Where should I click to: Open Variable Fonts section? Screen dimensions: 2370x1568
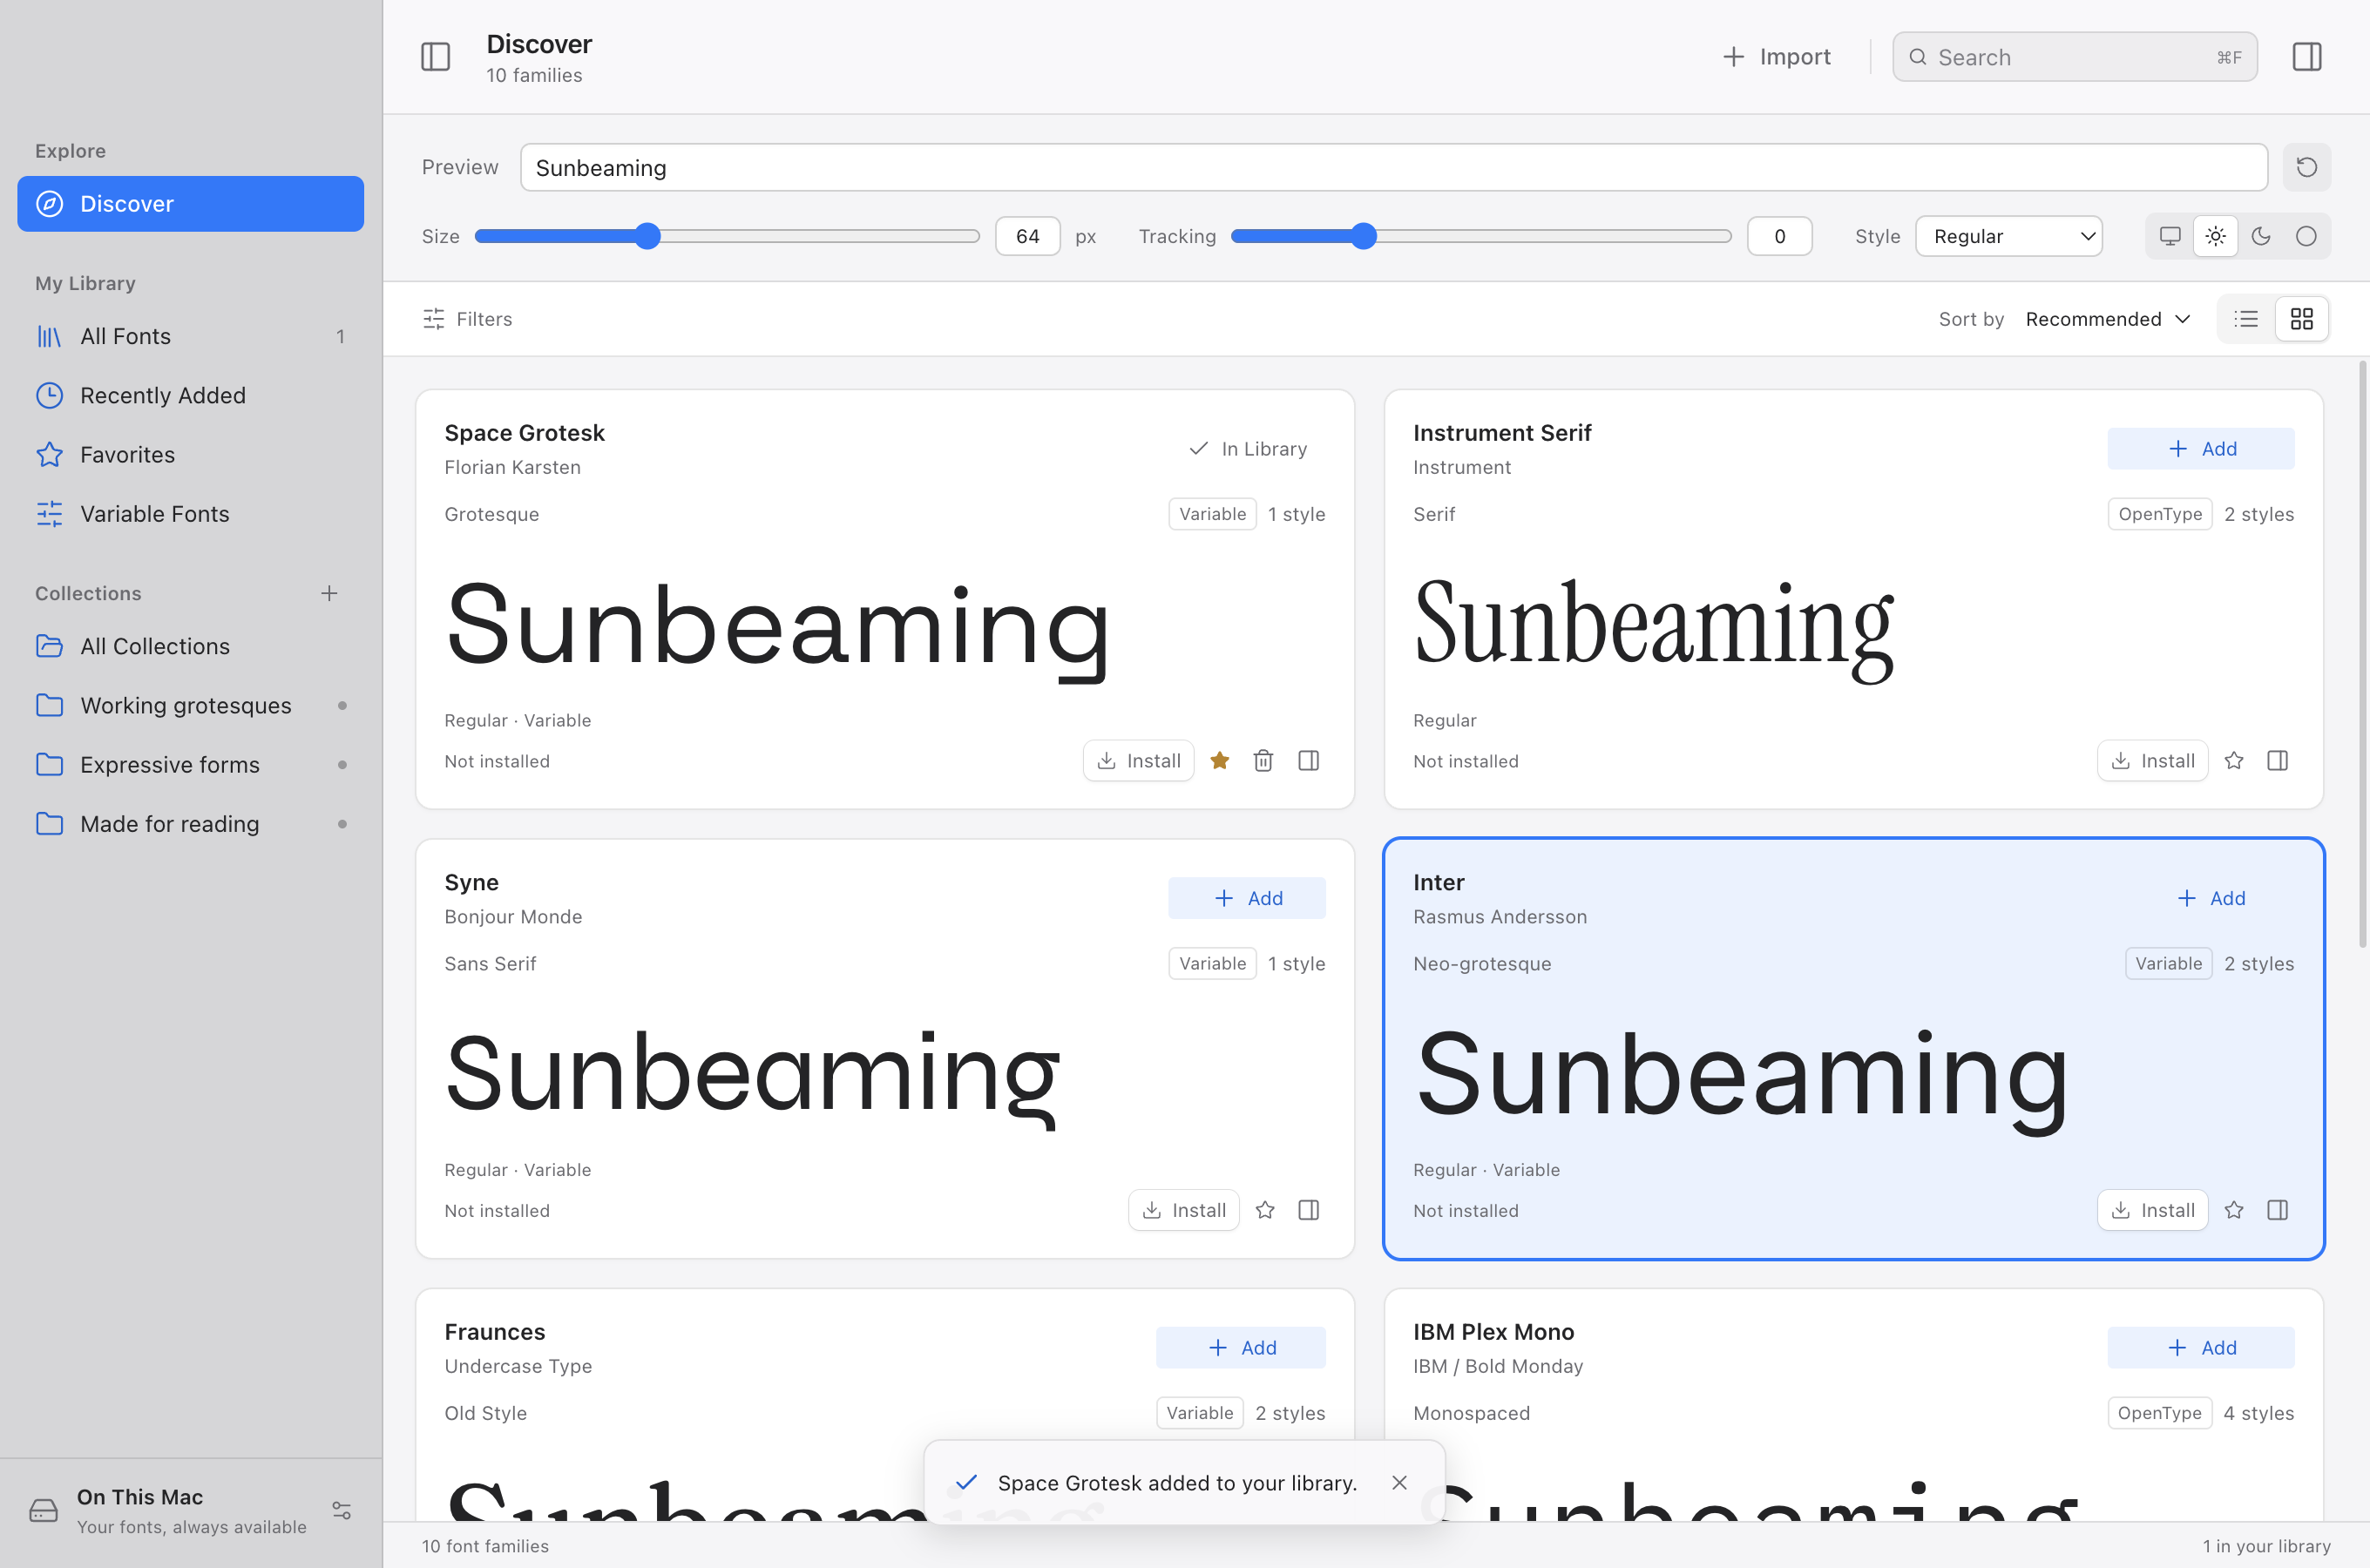(190, 513)
